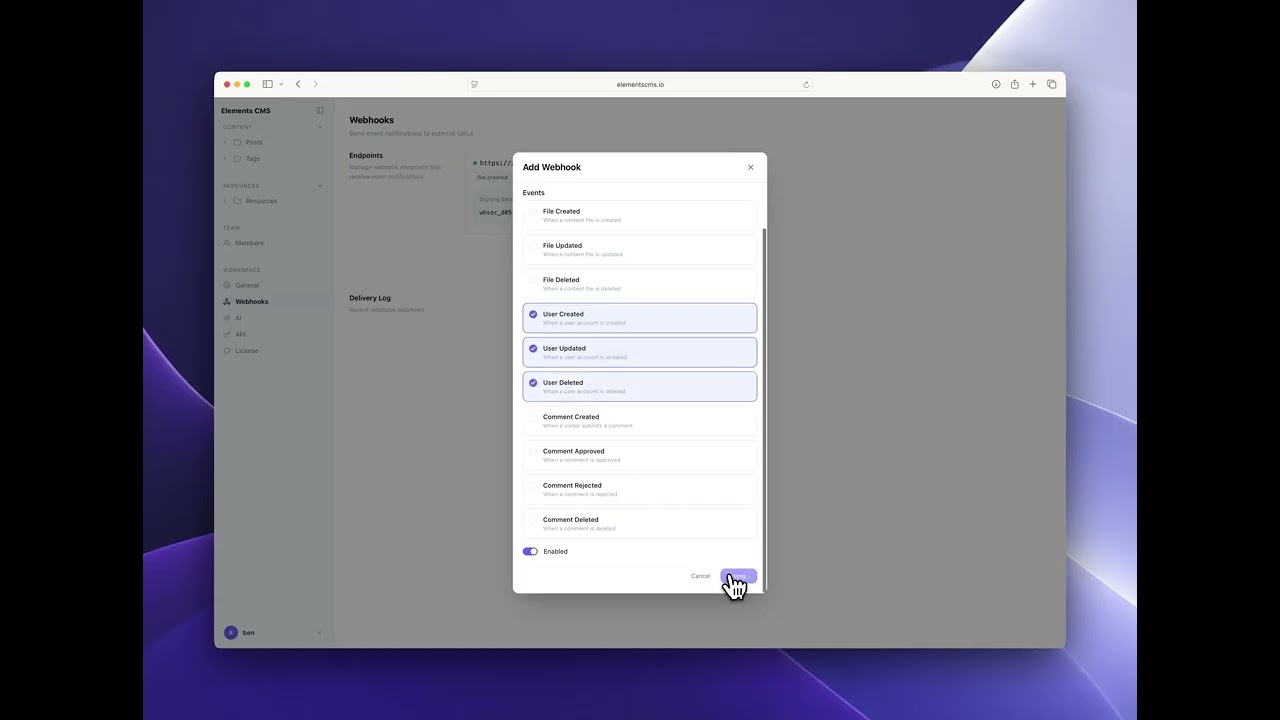Open the Share menu icon
Screen dimensions: 1280x720
[1014, 84]
